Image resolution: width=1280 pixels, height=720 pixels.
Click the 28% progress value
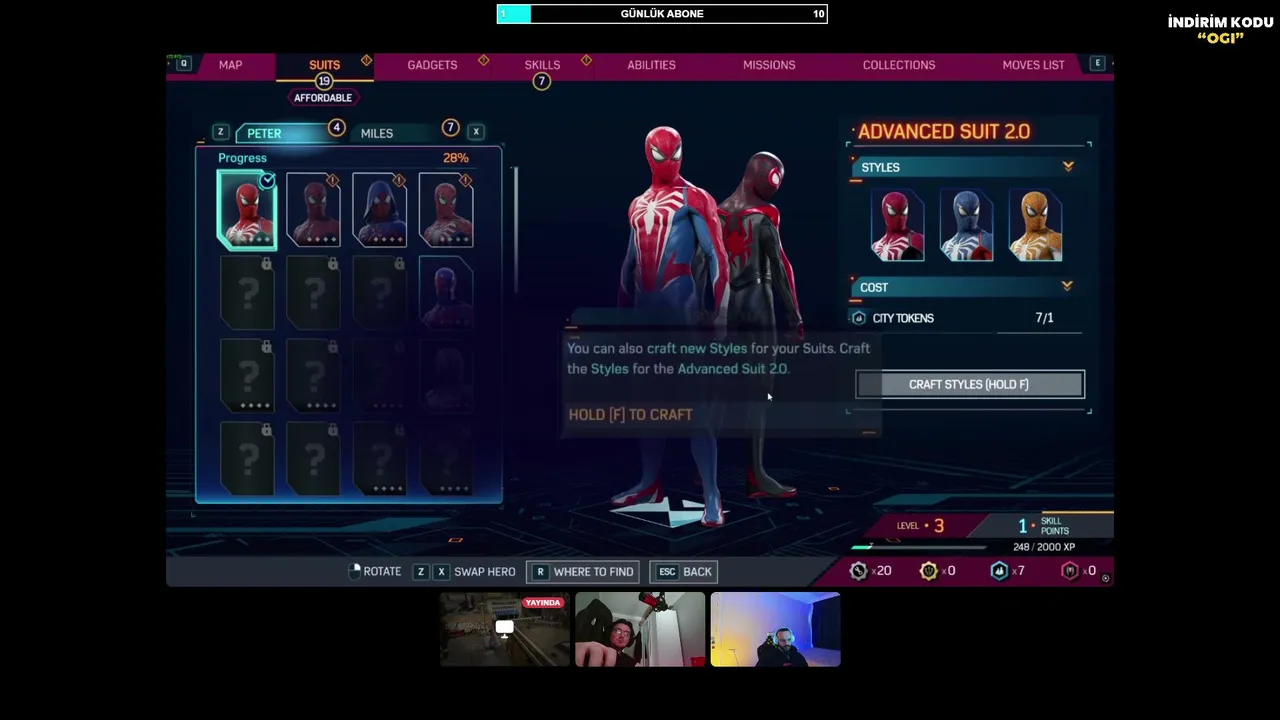click(x=455, y=158)
